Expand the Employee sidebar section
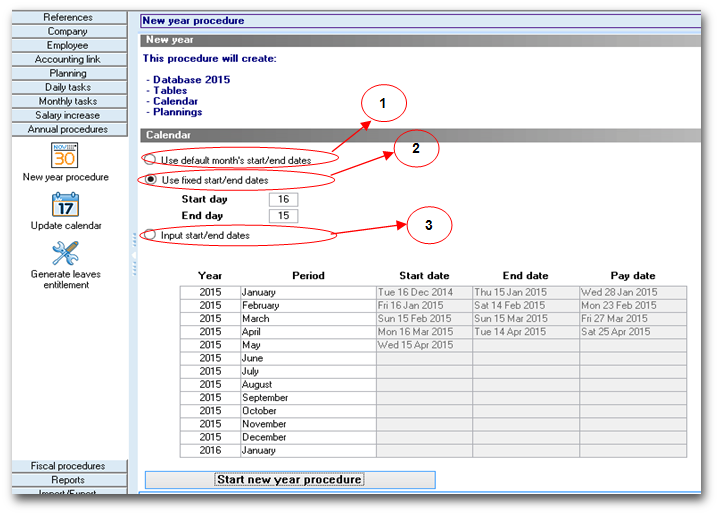The width and height of the screenshot is (719, 515). pos(68,45)
